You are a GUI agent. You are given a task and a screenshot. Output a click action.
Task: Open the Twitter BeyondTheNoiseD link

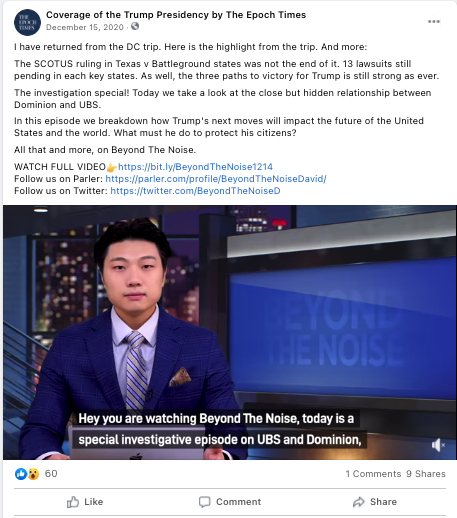[x=195, y=191]
